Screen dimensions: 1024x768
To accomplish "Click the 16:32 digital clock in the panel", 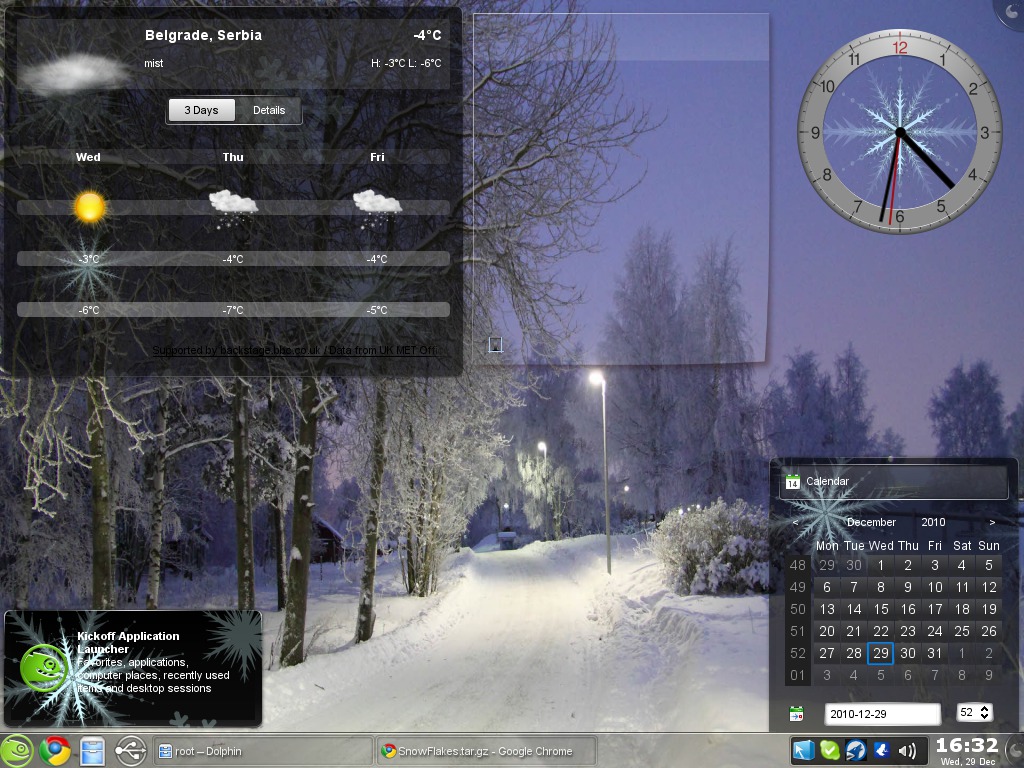I will 967,745.
